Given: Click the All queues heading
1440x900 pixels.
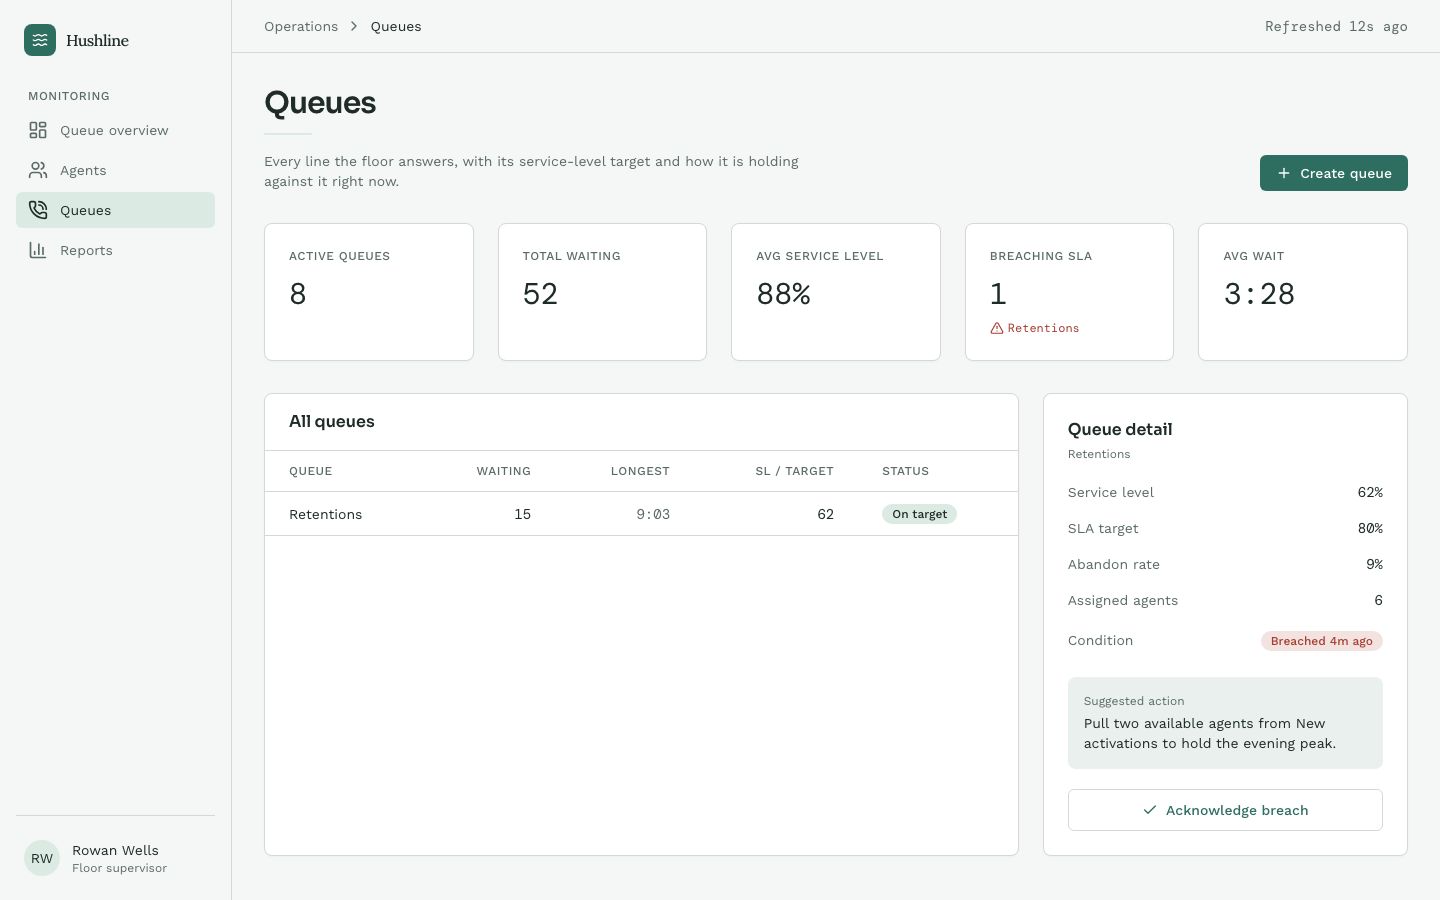Looking at the screenshot, I should 332,421.
